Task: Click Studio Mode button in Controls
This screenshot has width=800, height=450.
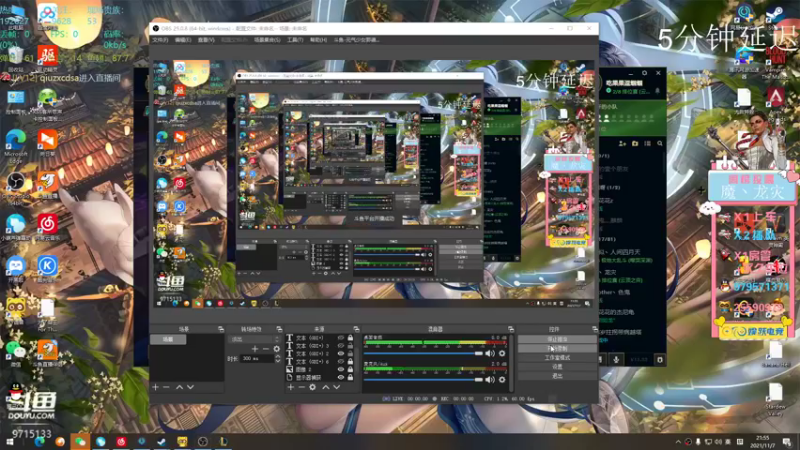Action: [x=557, y=358]
